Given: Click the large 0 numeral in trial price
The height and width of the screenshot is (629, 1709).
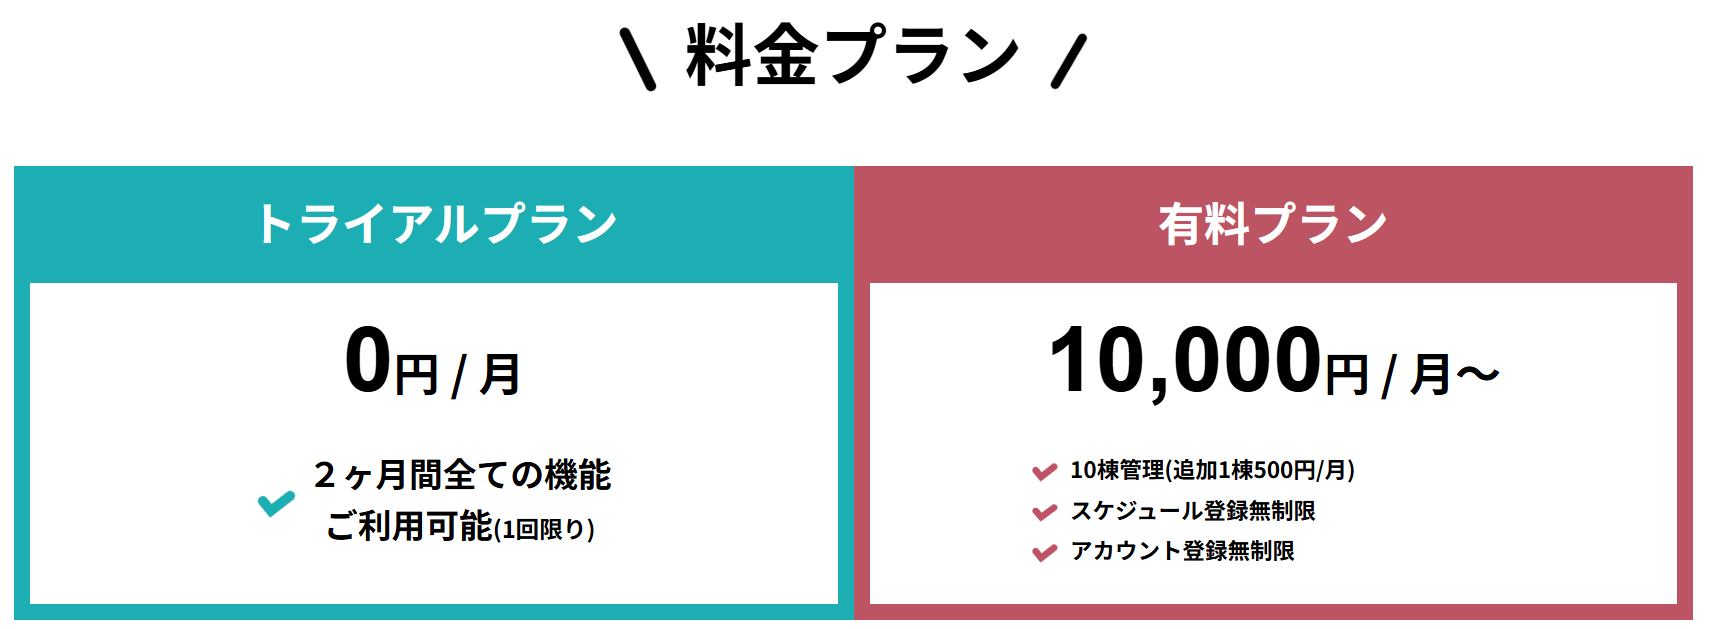Looking at the screenshot, I should coord(367,361).
